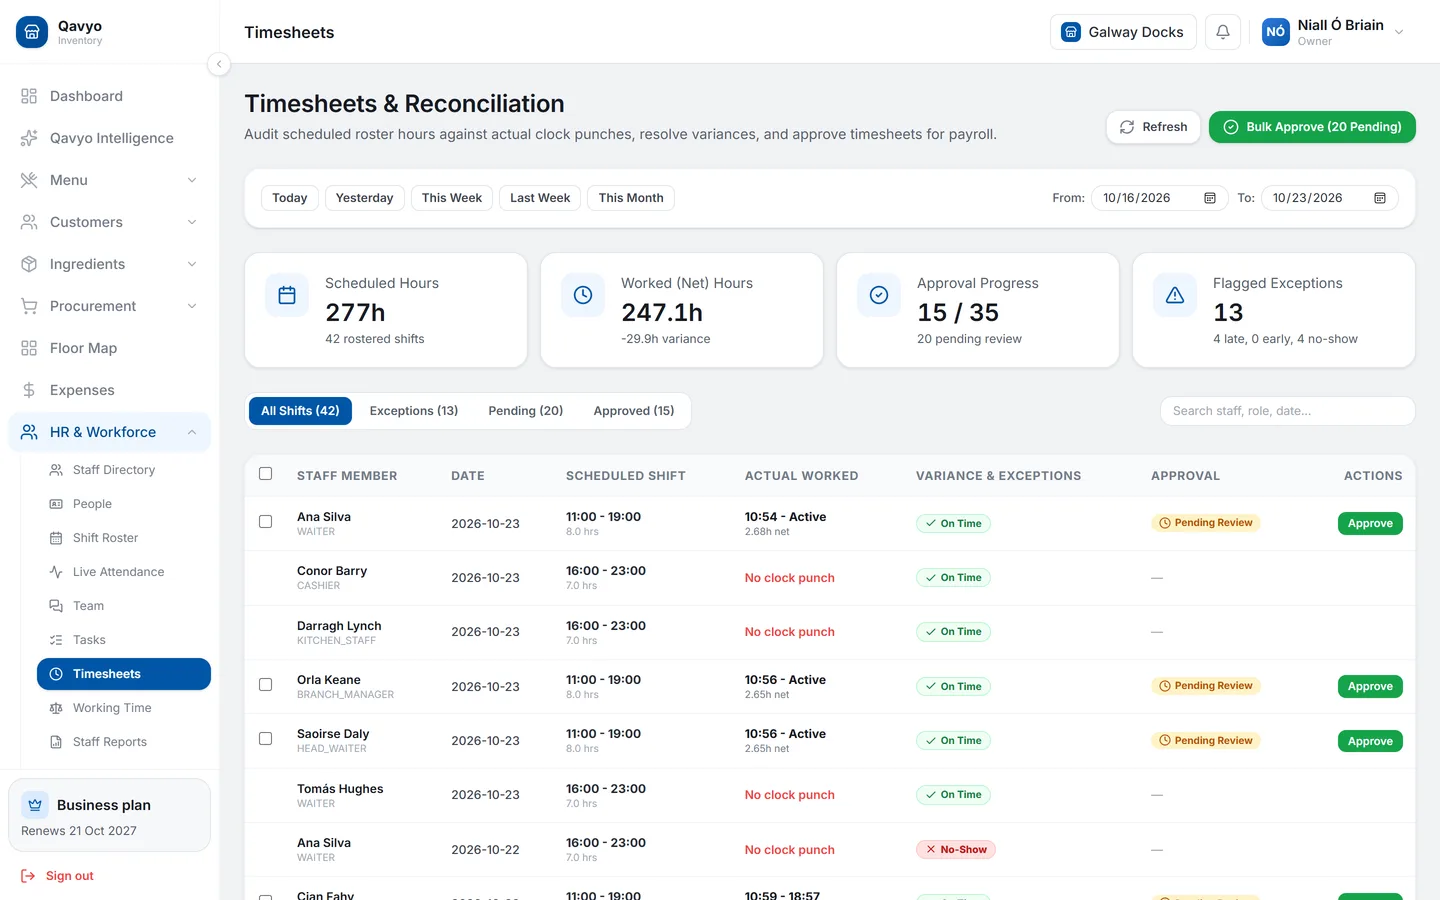Focus the Search staff, role, date field
Screen dimensions: 1440x900
(1287, 411)
